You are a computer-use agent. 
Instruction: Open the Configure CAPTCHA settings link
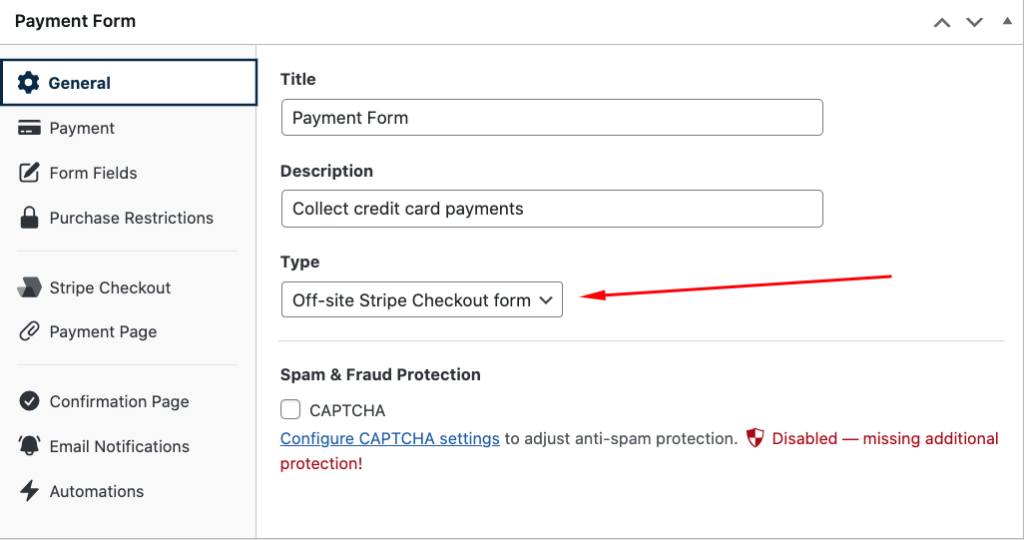tap(390, 439)
